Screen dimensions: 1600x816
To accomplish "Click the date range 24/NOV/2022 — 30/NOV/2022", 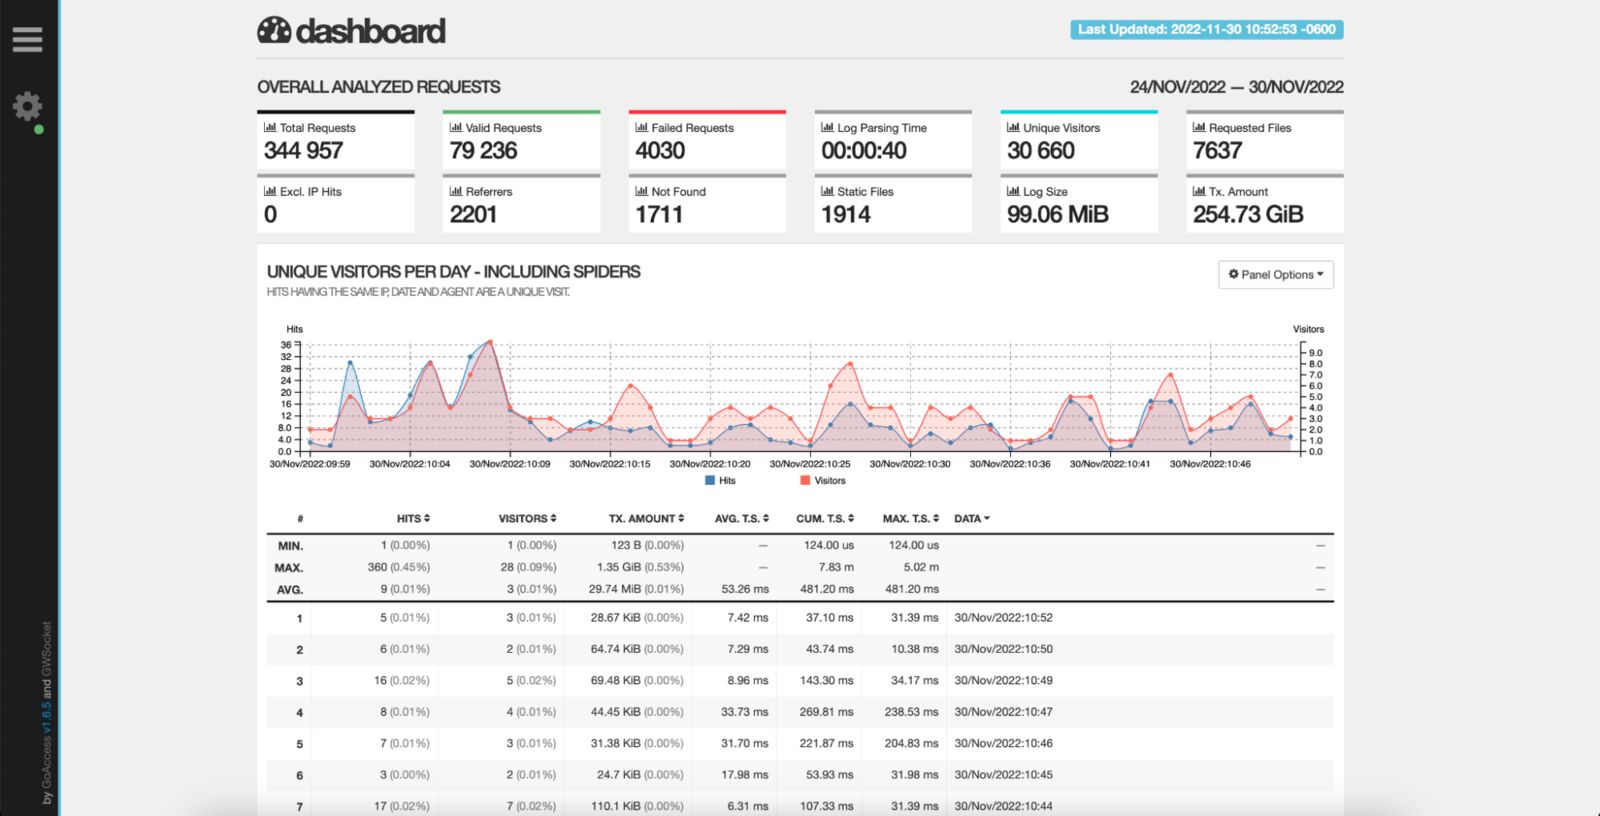I will point(1236,87).
